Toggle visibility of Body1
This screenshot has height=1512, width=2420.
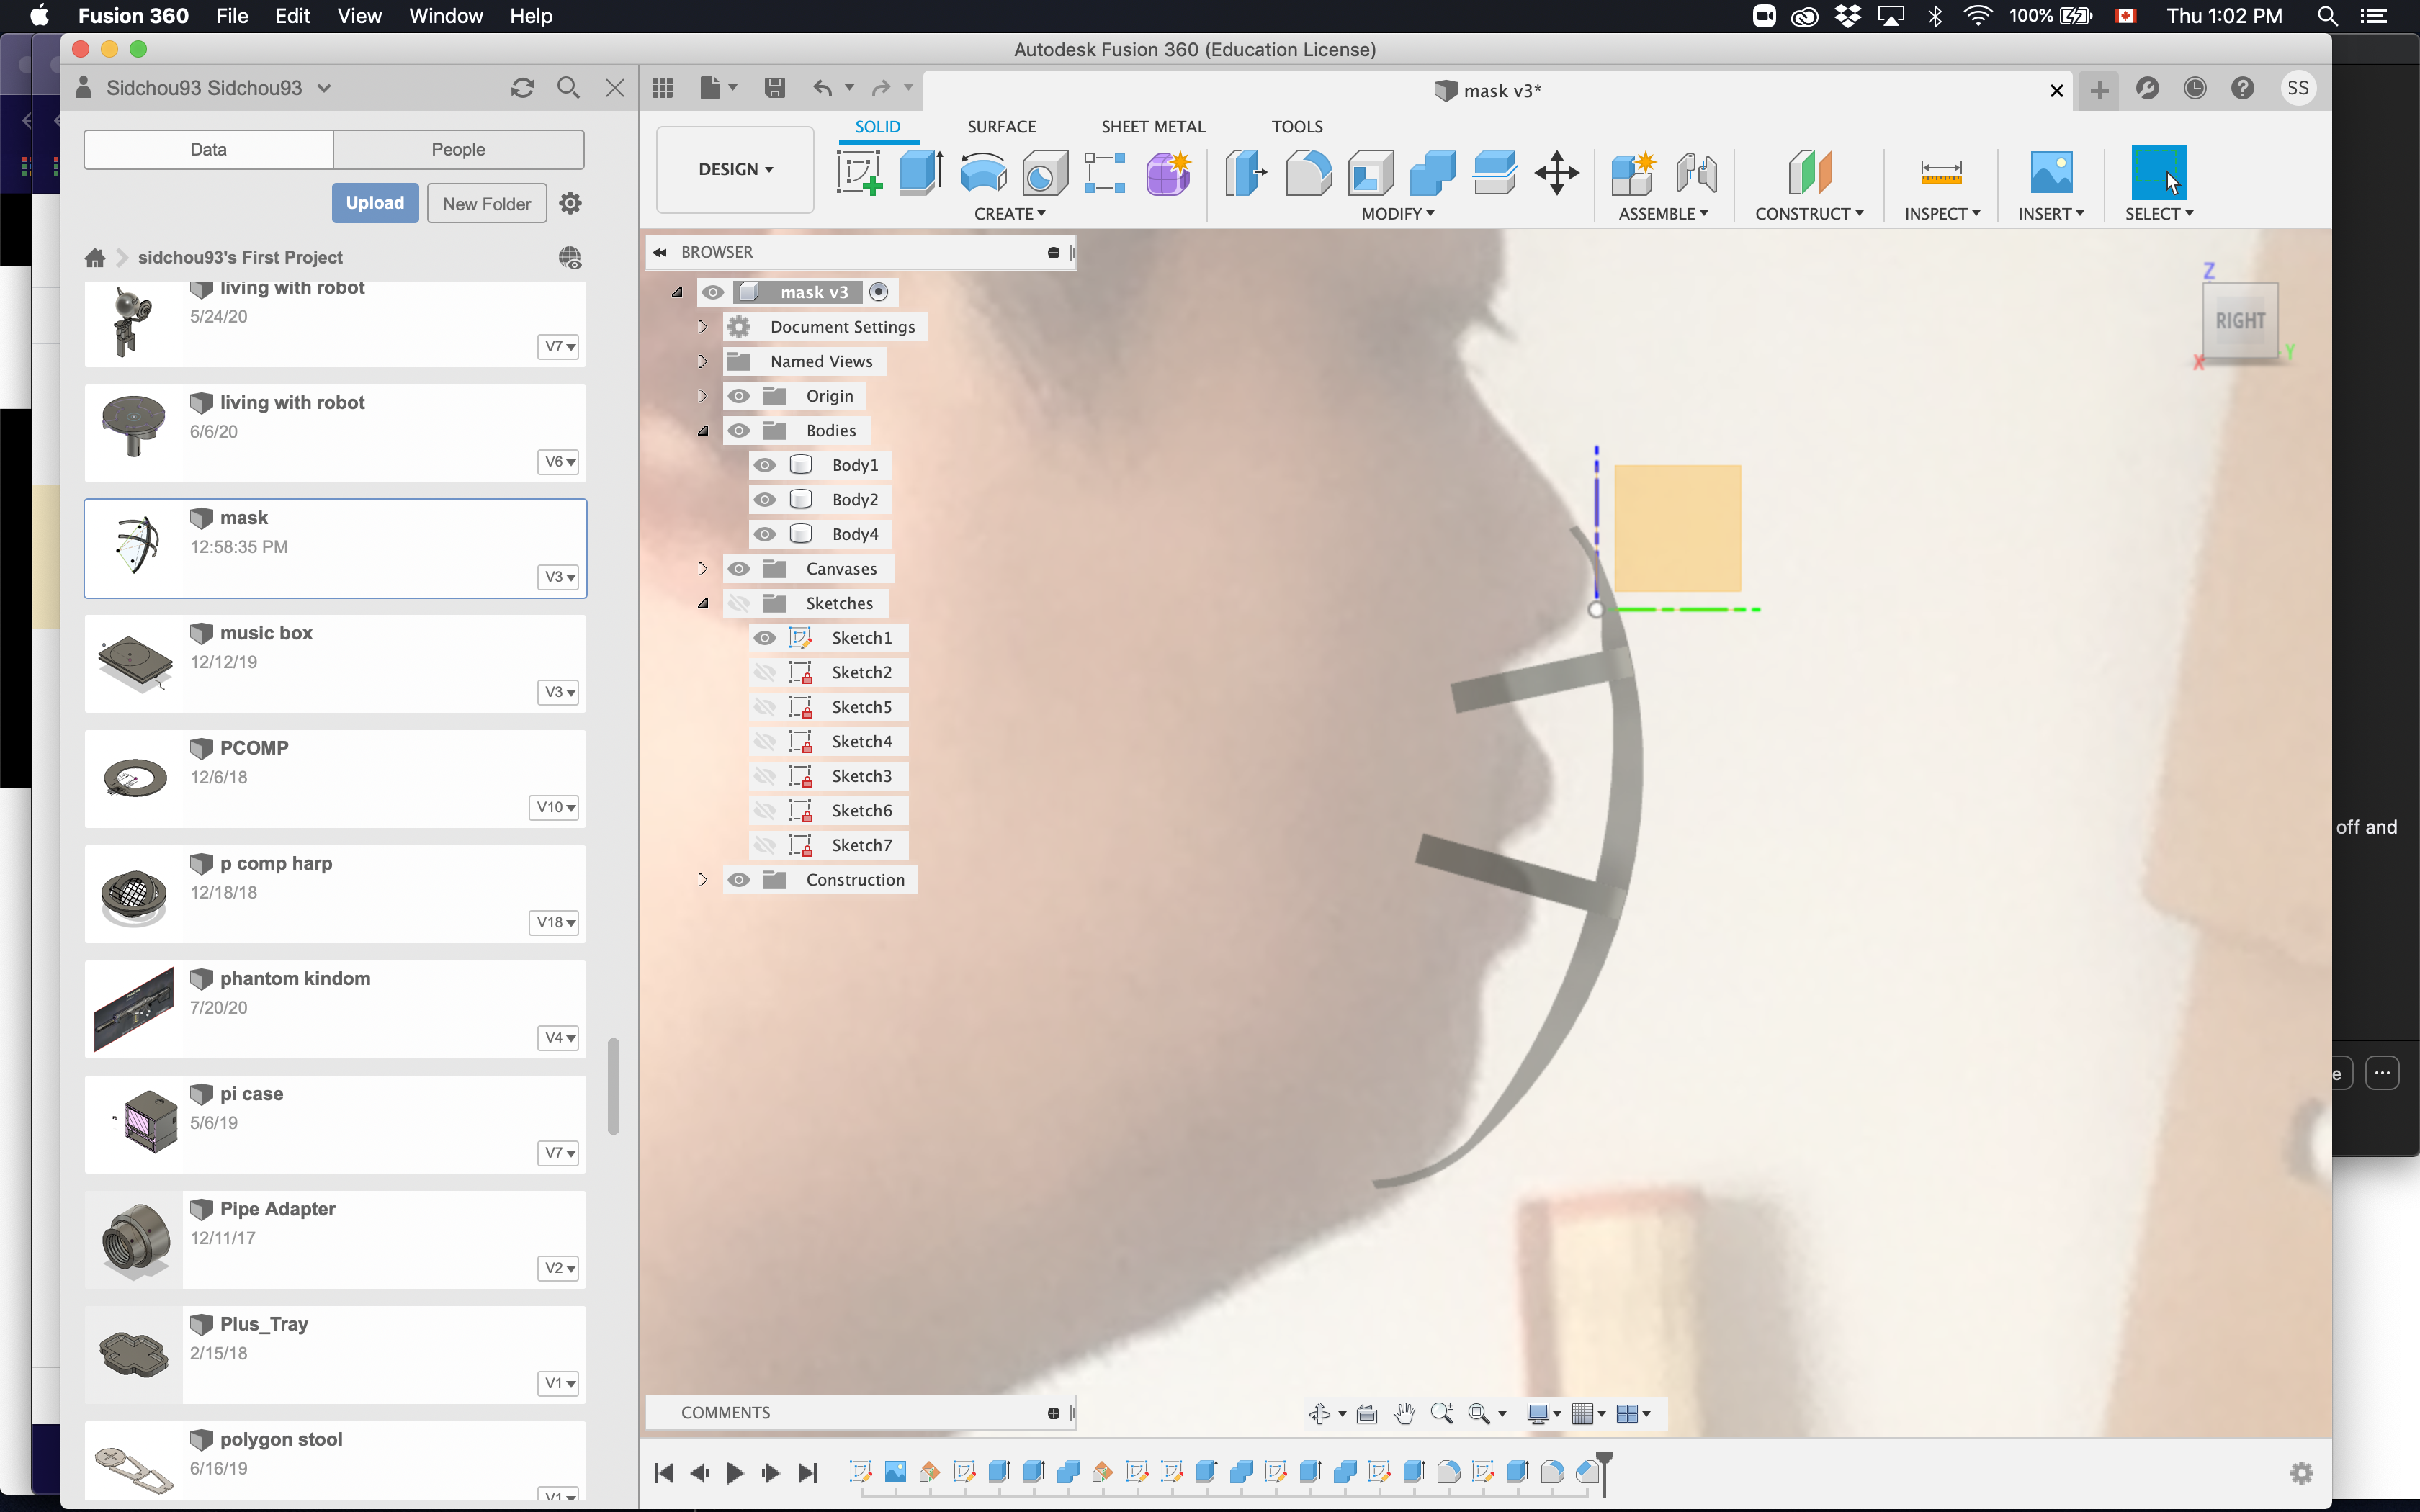tap(763, 464)
